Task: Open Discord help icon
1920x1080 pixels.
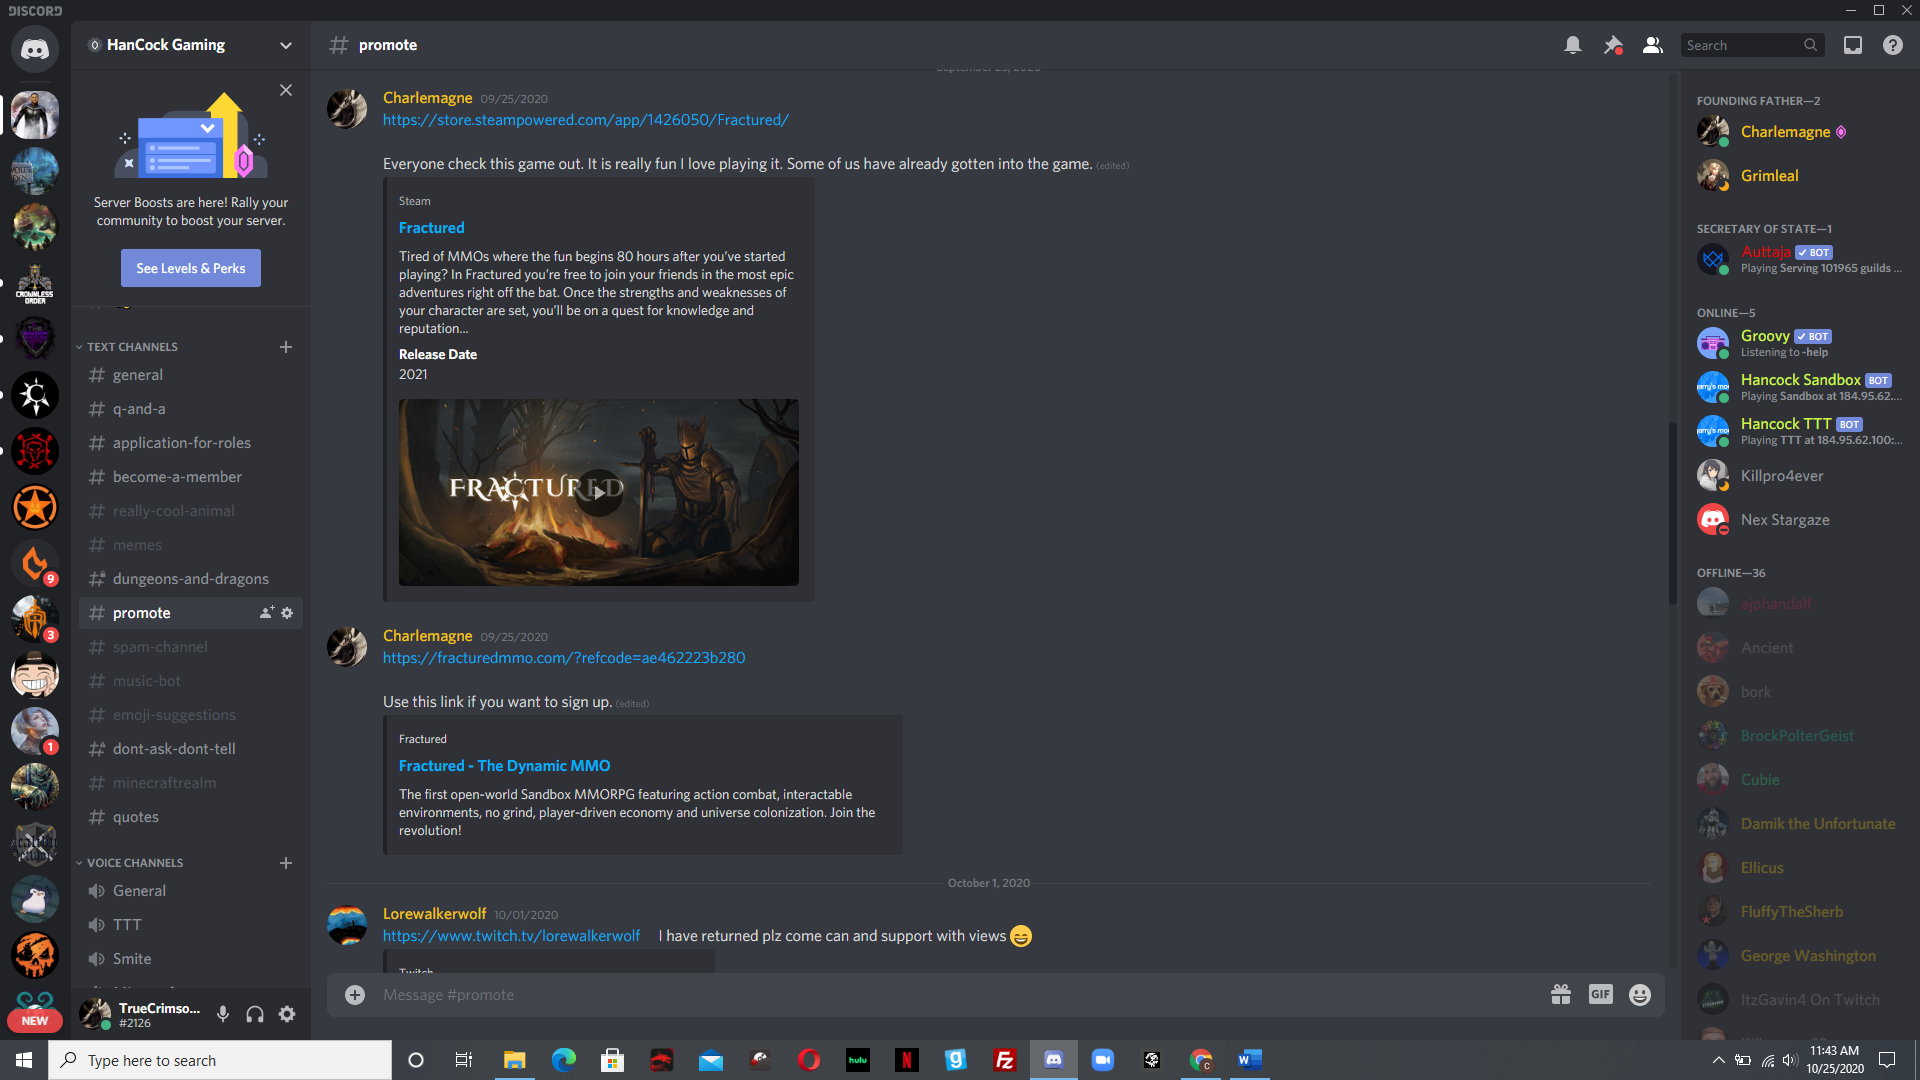Action: pos(1893,45)
